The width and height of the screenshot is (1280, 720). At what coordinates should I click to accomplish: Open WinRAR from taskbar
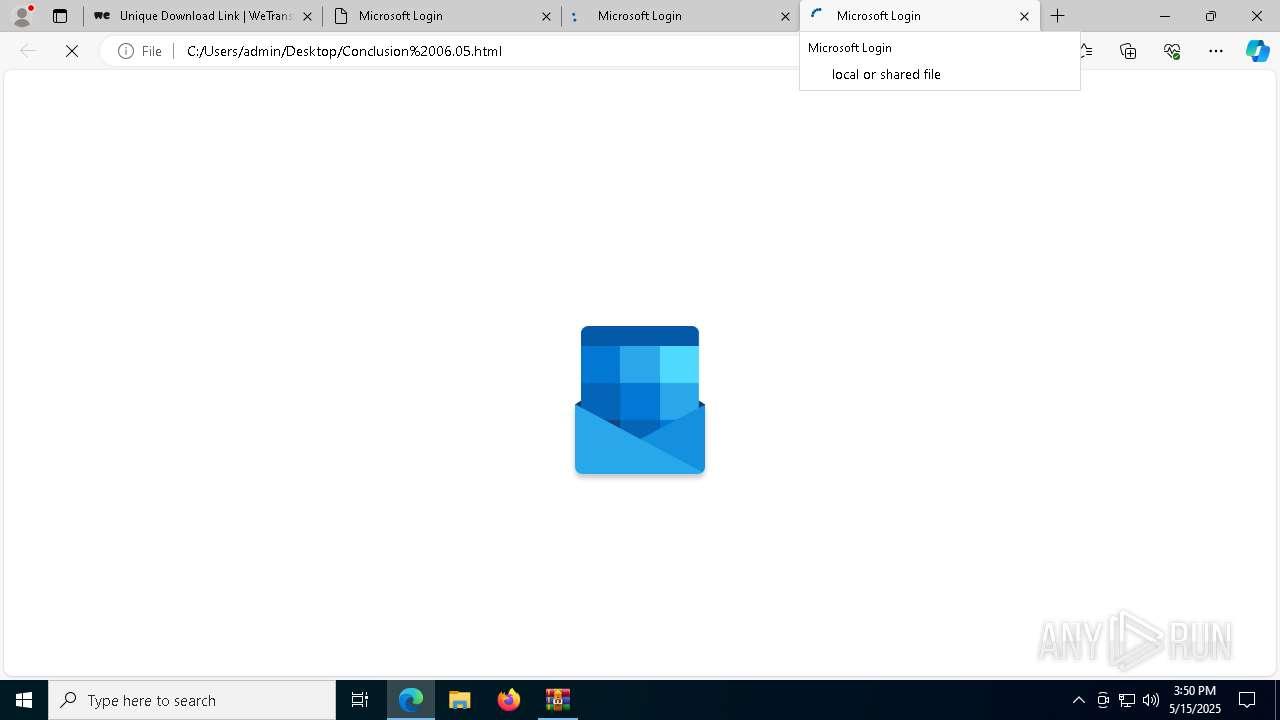(x=557, y=700)
